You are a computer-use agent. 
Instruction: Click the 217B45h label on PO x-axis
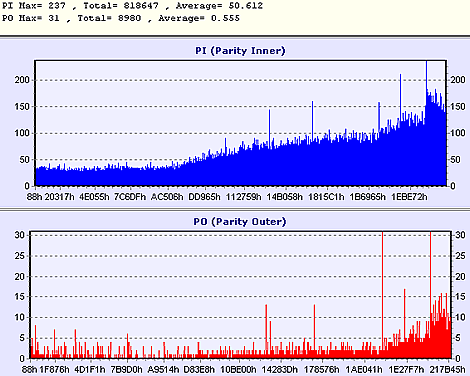[x=447, y=370]
